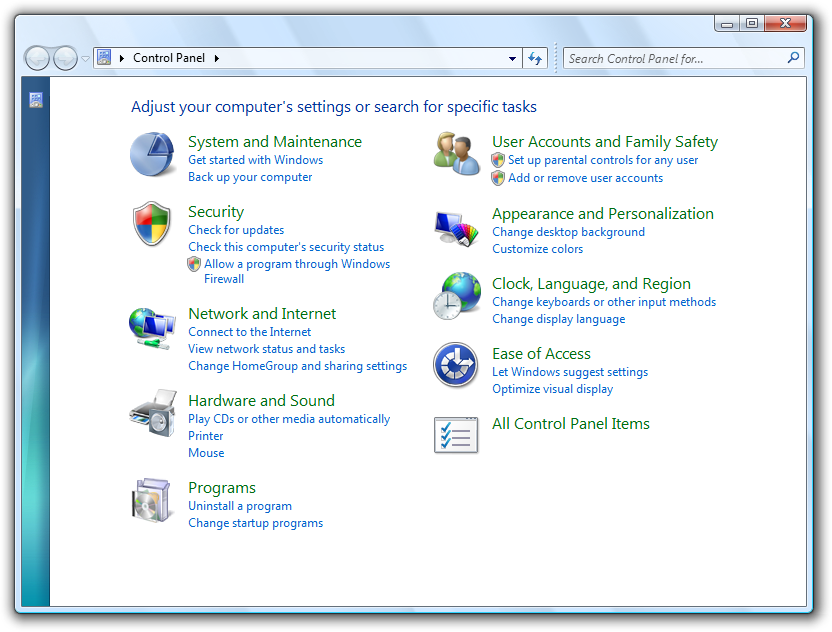Click View network status and tasks

266,349
